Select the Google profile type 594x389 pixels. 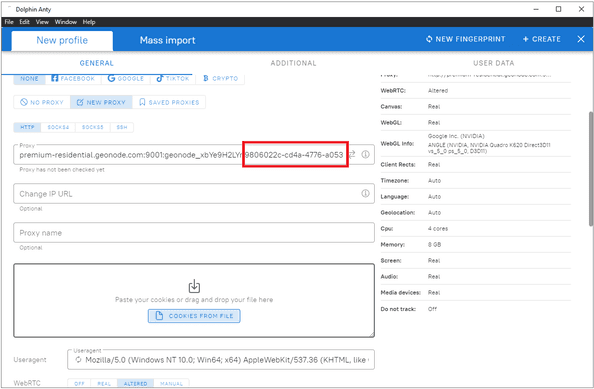(x=126, y=79)
